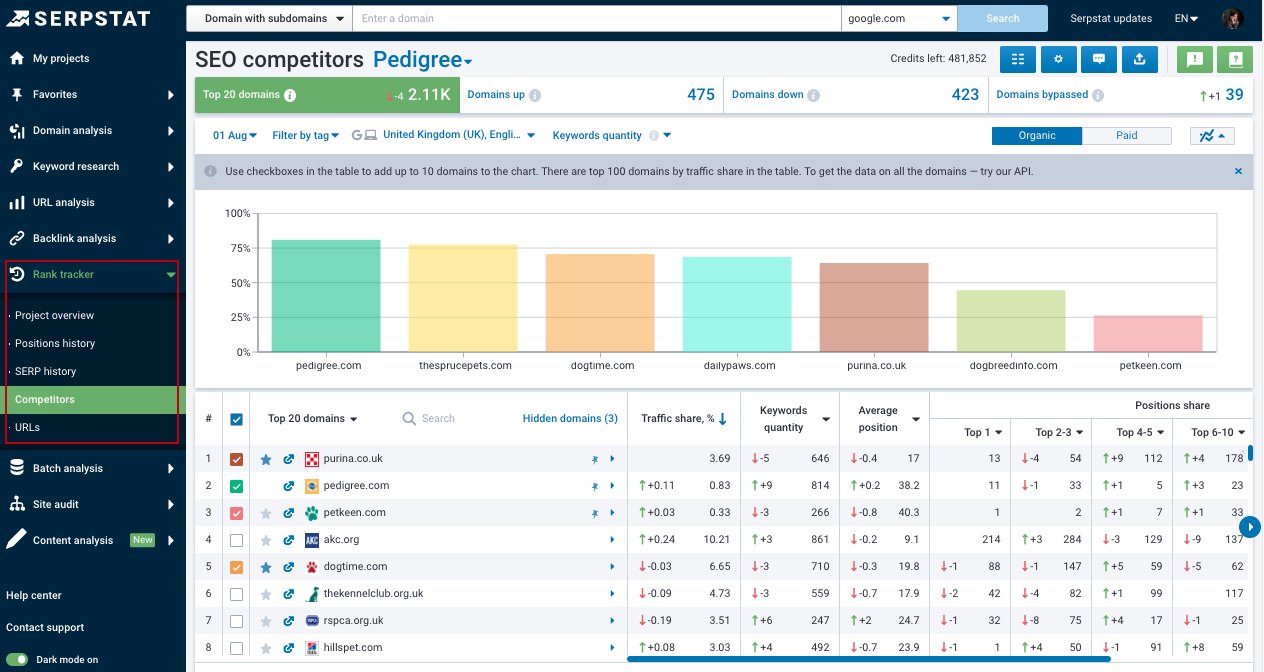
Task: Open SERP history menu item
Action: click(x=45, y=371)
